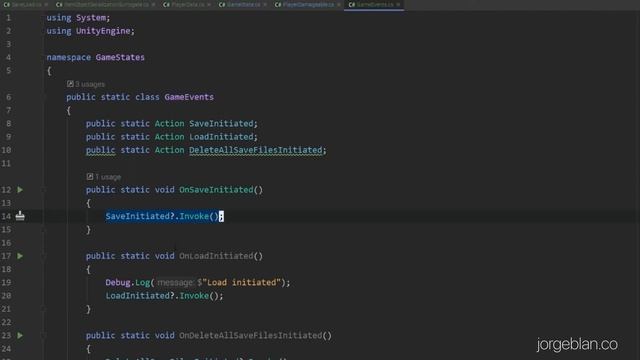Click line number 1 in the gutter
Viewport: 640px width, 360px height.
(9, 18)
